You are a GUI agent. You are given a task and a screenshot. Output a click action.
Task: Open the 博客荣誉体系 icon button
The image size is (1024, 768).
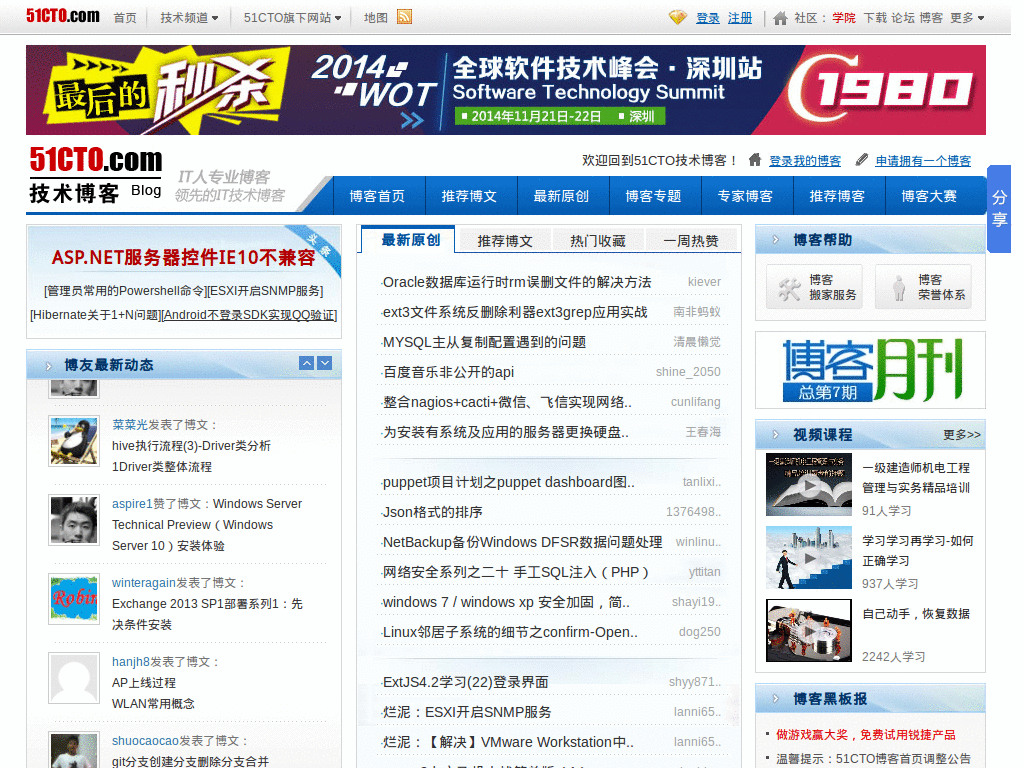[x=923, y=287]
